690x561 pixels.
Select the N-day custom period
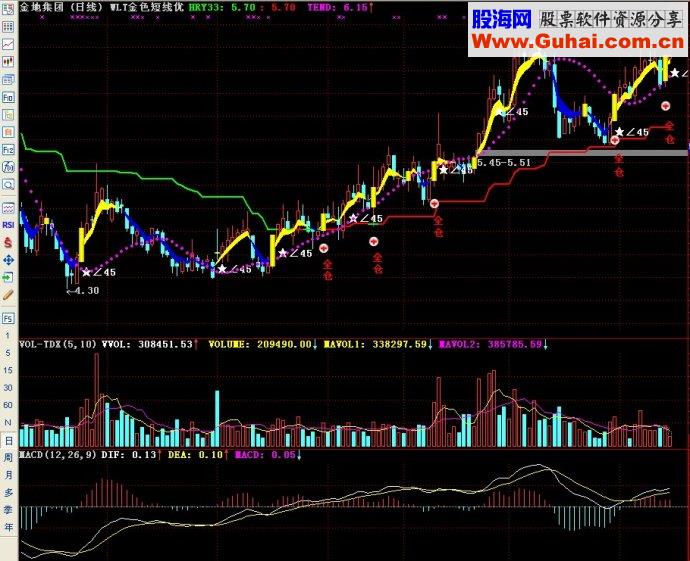pyautogui.click(x=8, y=422)
